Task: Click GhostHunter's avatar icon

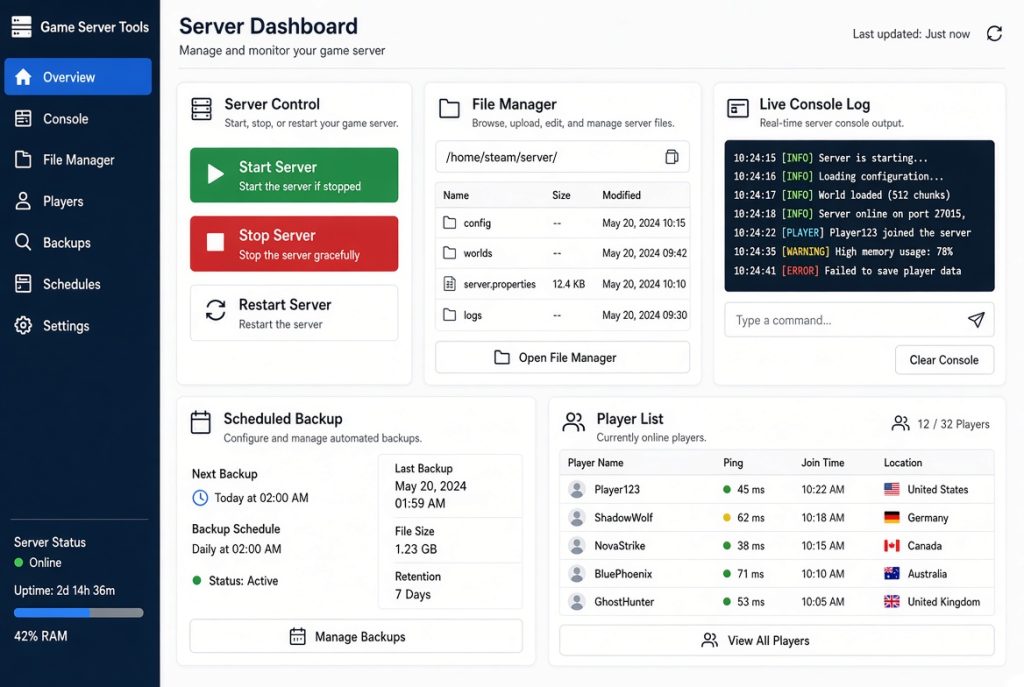Action: tap(577, 601)
